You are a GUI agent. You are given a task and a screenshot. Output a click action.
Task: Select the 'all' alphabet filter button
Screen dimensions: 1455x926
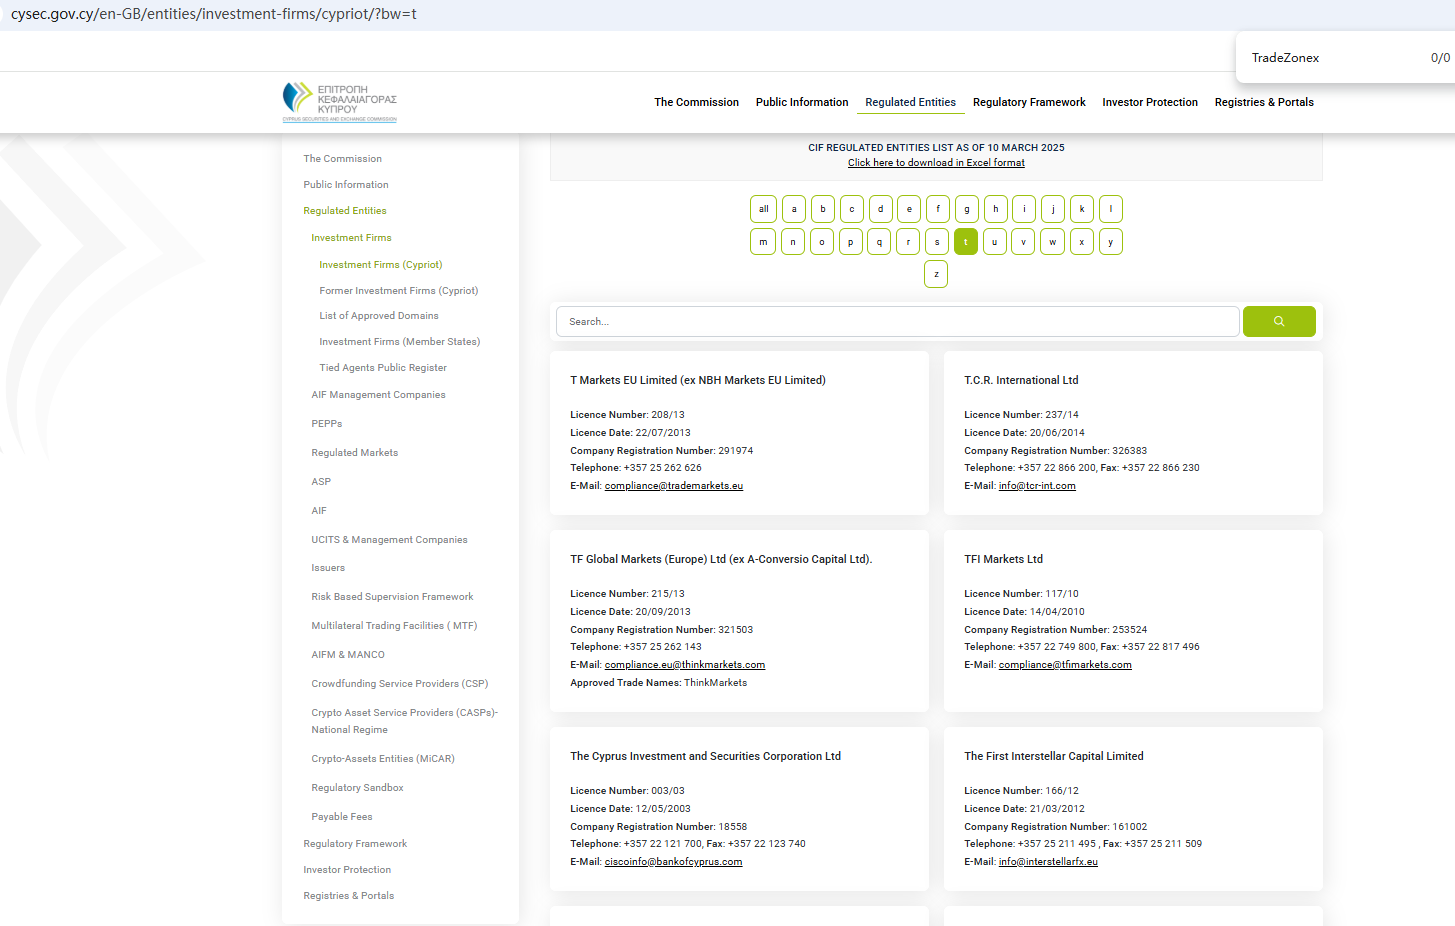[x=763, y=209]
